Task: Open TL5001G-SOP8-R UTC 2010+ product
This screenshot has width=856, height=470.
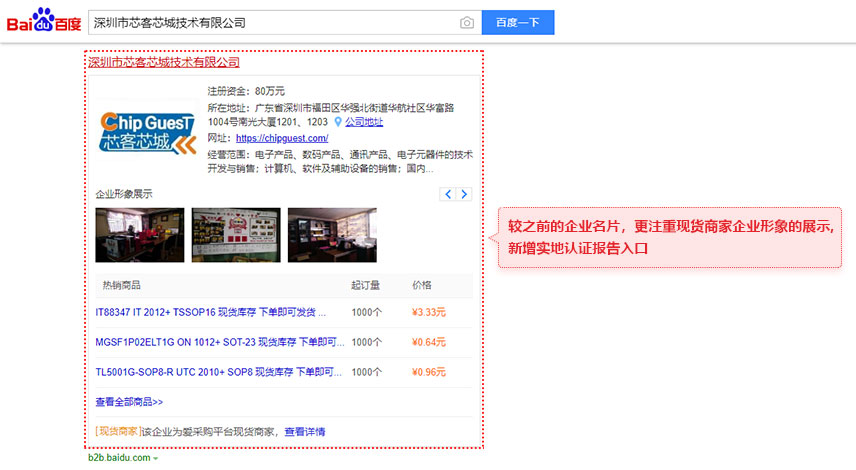Action: click(x=218, y=372)
